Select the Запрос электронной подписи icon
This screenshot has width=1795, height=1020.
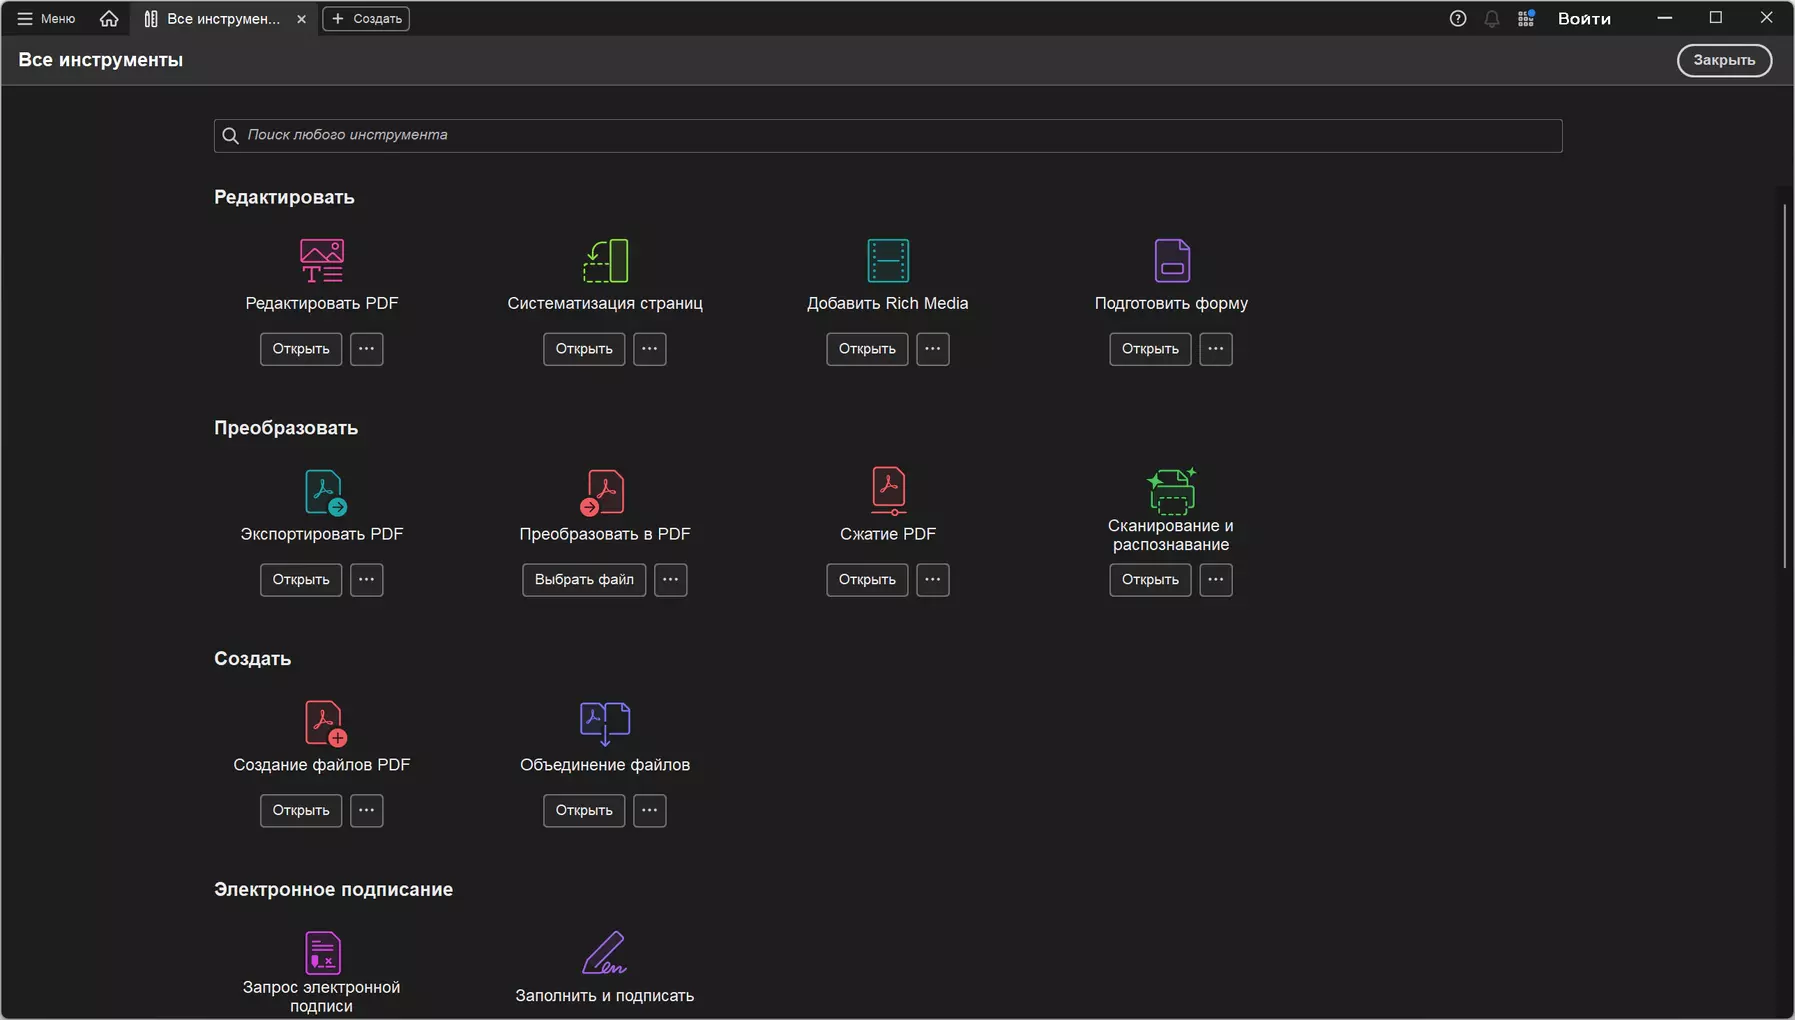pyautogui.click(x=322, y=953)
